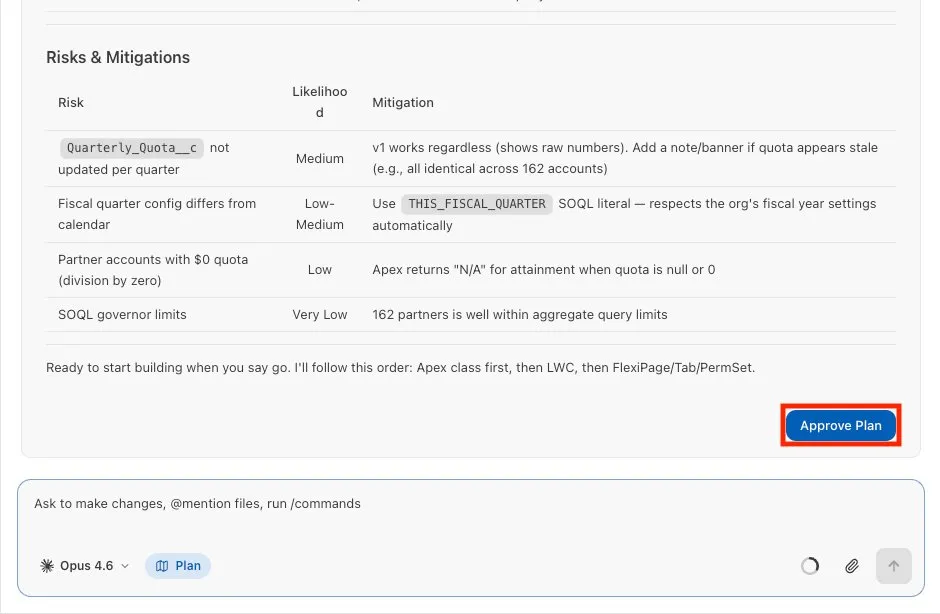This screenshot has width=940, height=614.
Task: Click the send arrow button
Action: coord(893,565)
